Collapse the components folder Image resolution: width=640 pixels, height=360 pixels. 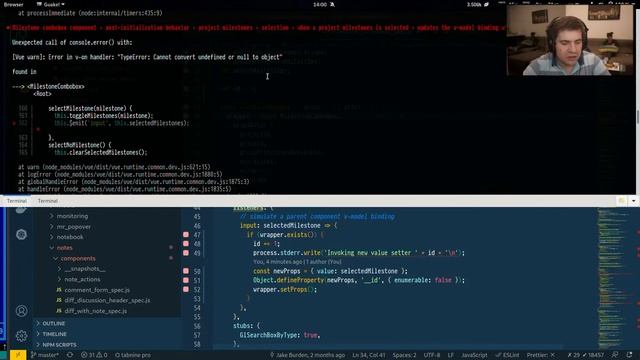(78, 258)
